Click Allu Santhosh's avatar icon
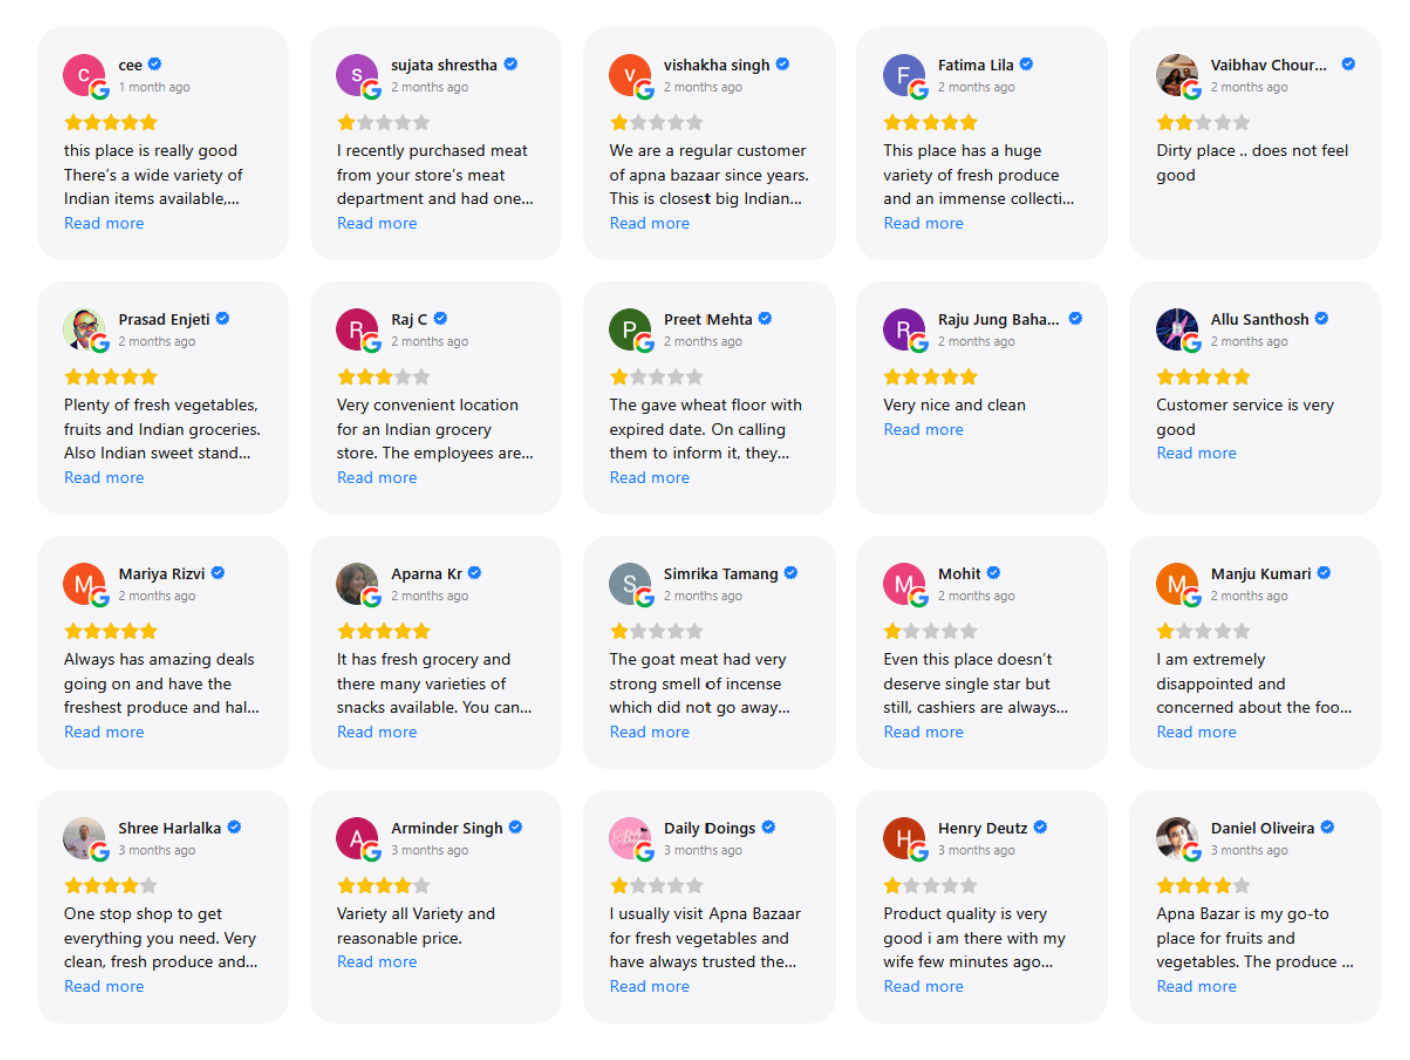 pyautogui.click(x=1177, y=330)
